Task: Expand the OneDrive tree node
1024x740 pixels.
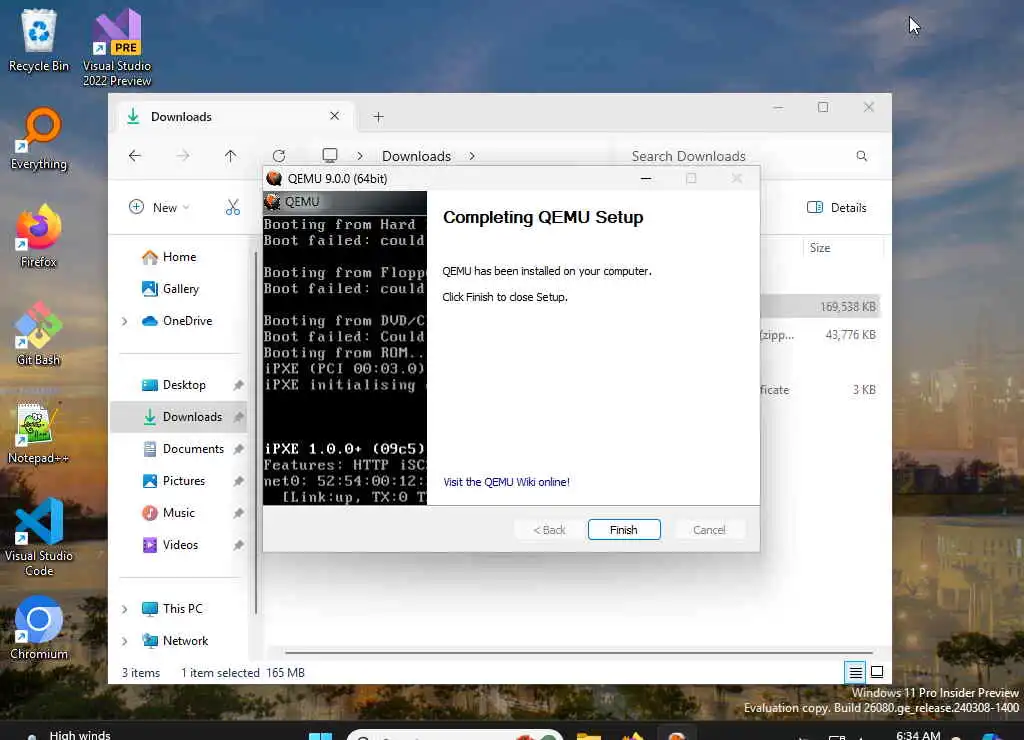Action: [124, 321]
